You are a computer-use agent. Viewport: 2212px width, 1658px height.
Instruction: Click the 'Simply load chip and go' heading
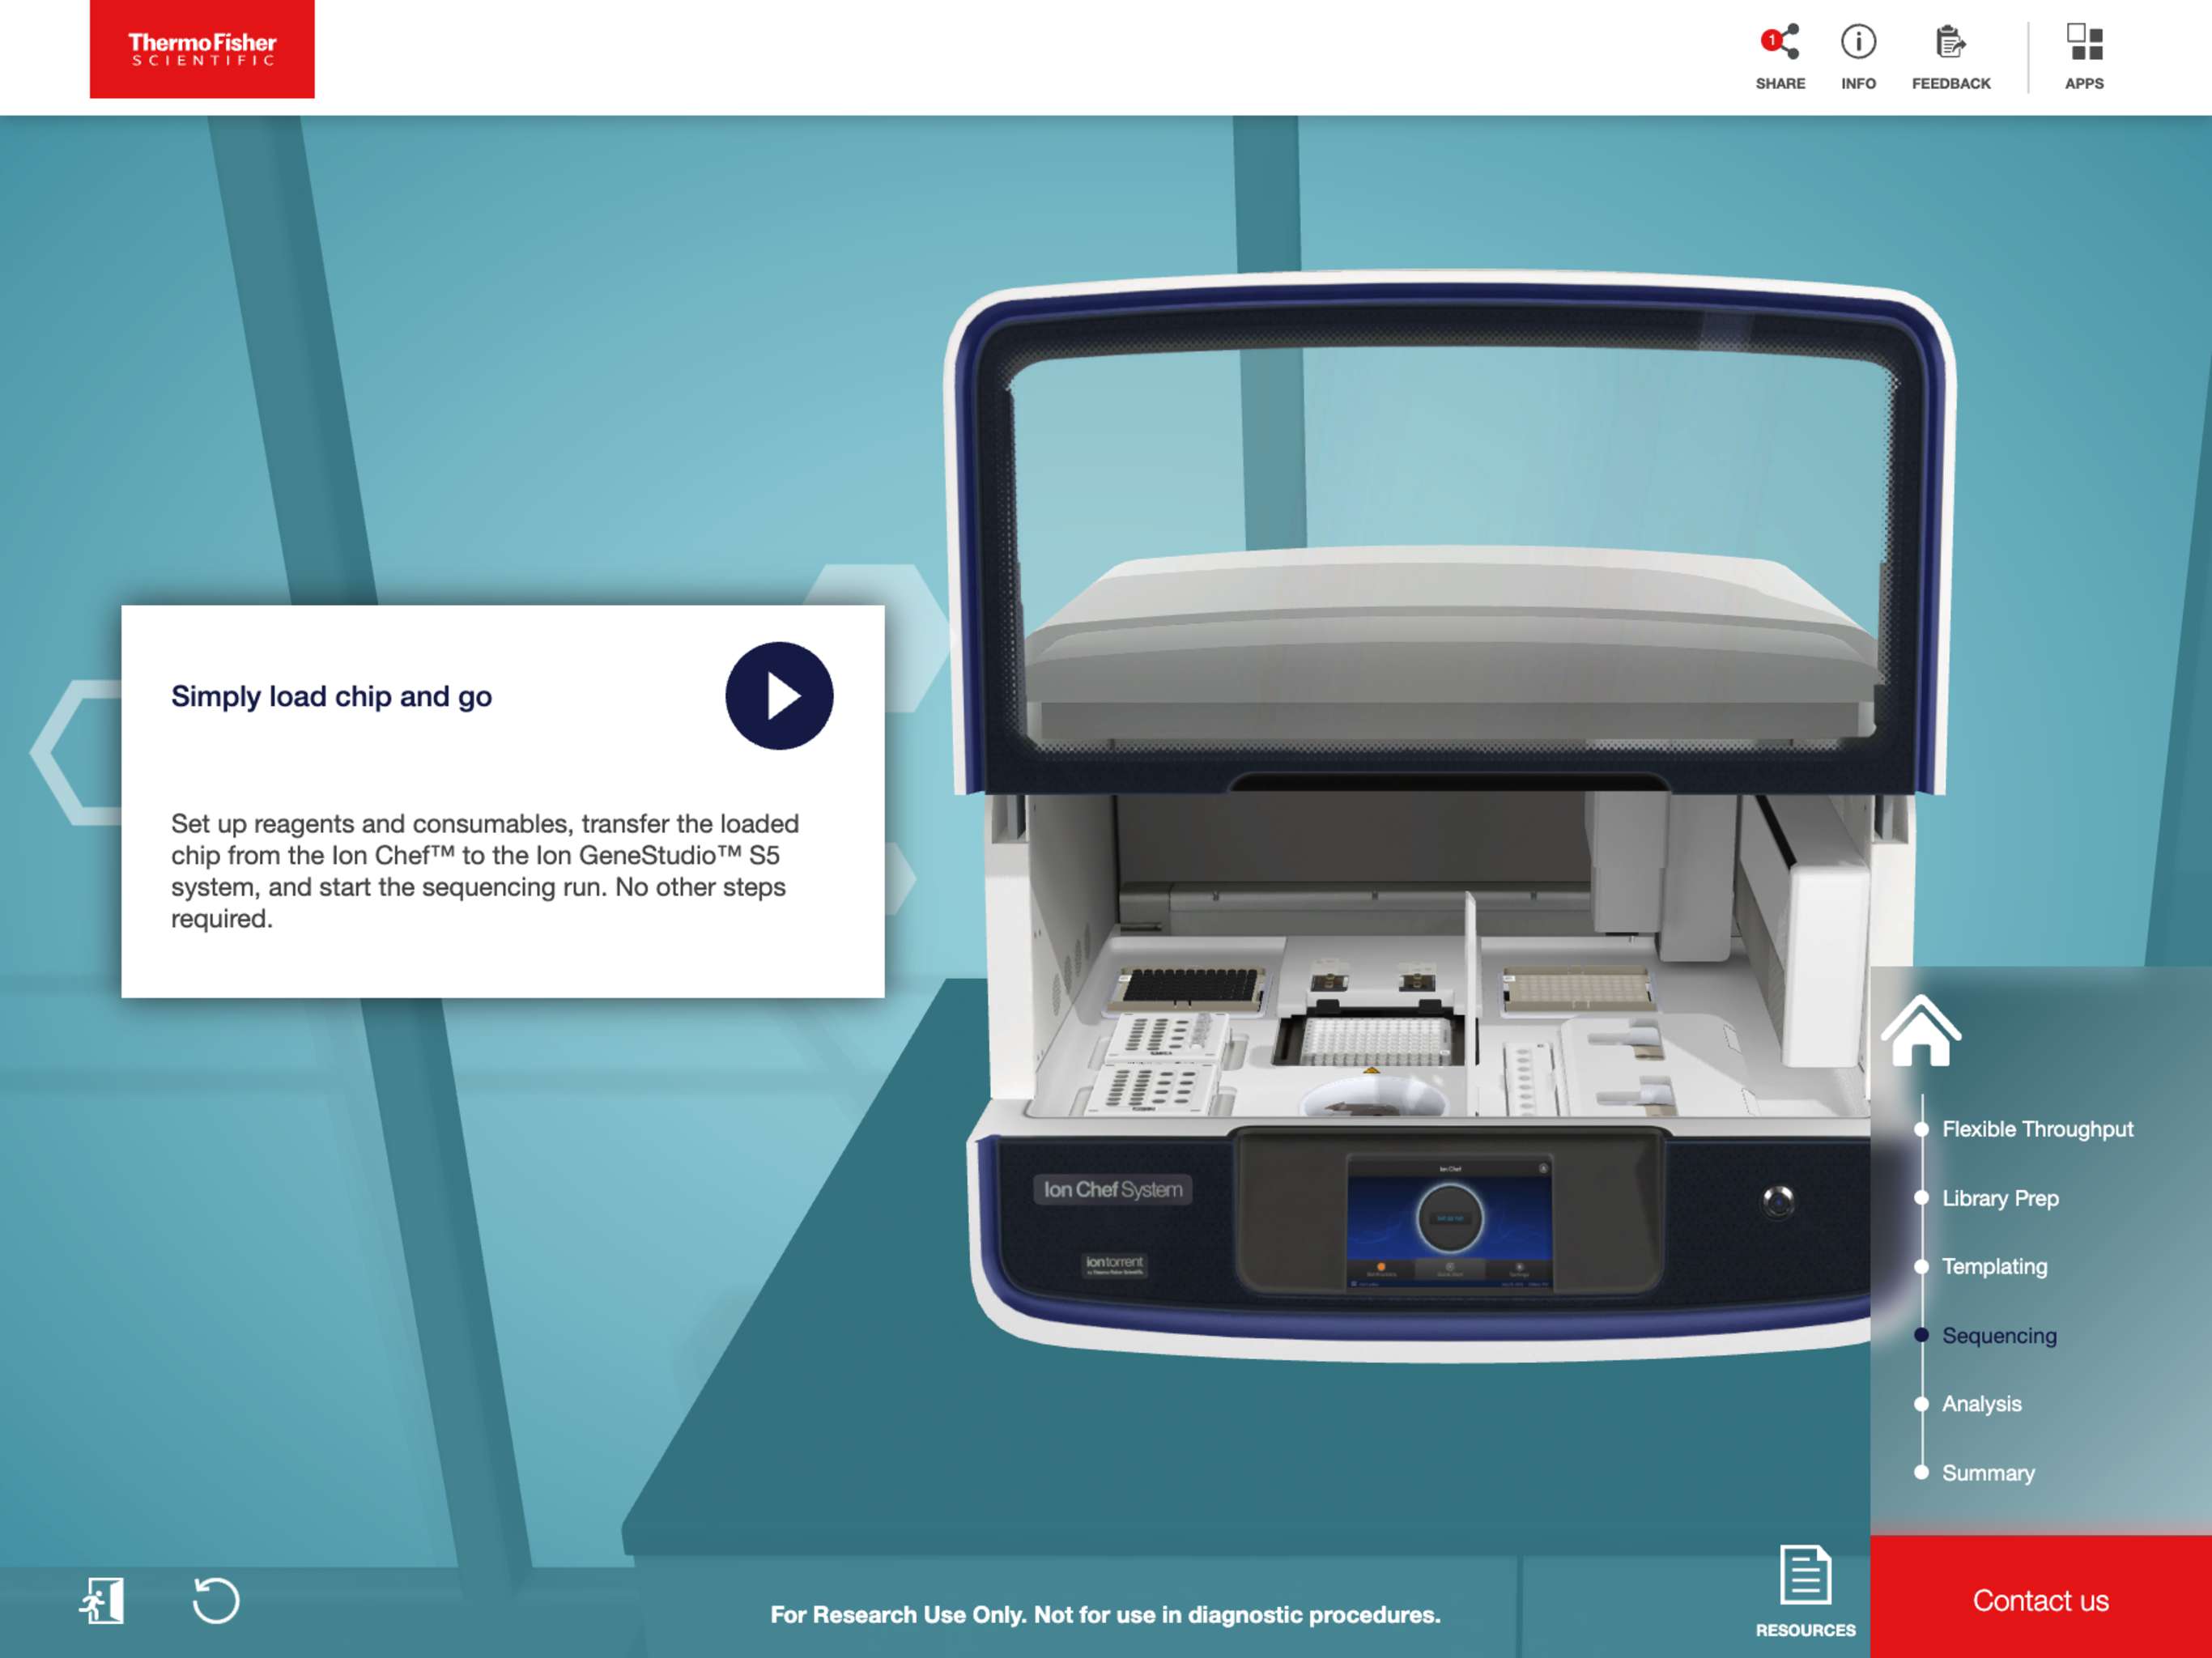tap(331, 696)
